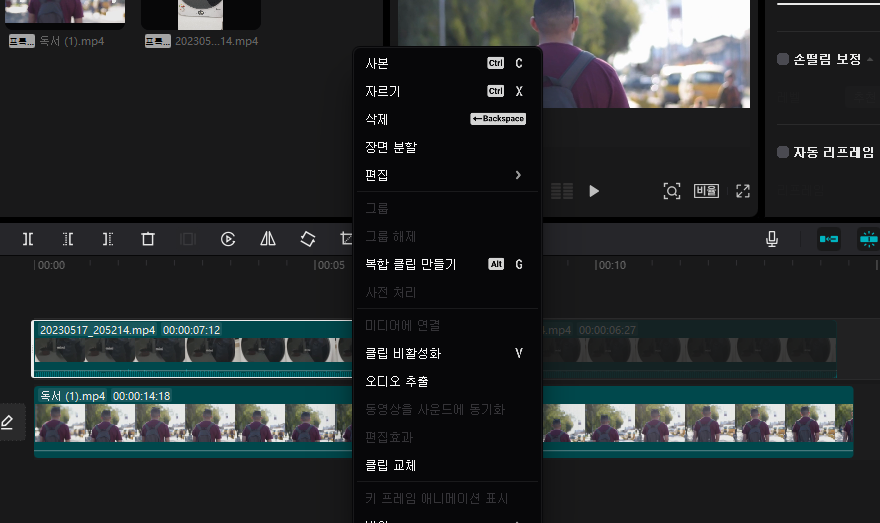
Task: Click the pencil cover edit icon beside timeline
Action: tap(7, 422)
